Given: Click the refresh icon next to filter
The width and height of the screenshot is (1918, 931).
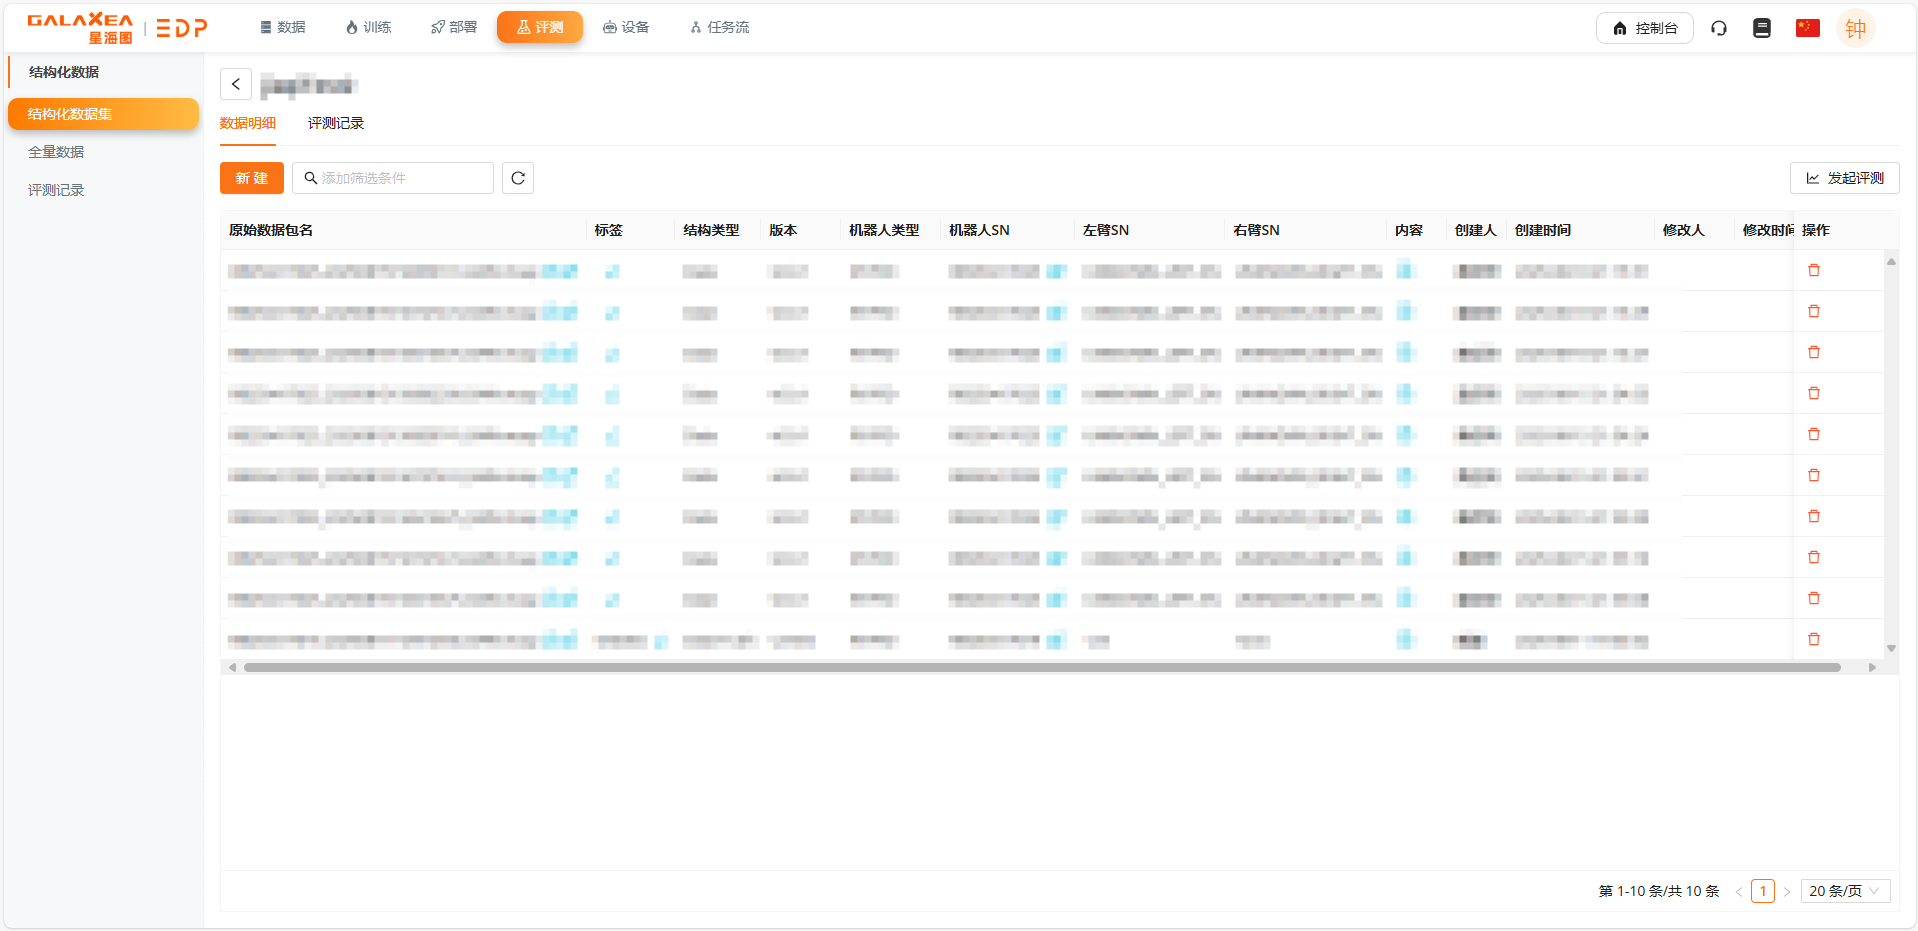Looking at the screenshot, I should pyautogui.click(x=518, y=178).
